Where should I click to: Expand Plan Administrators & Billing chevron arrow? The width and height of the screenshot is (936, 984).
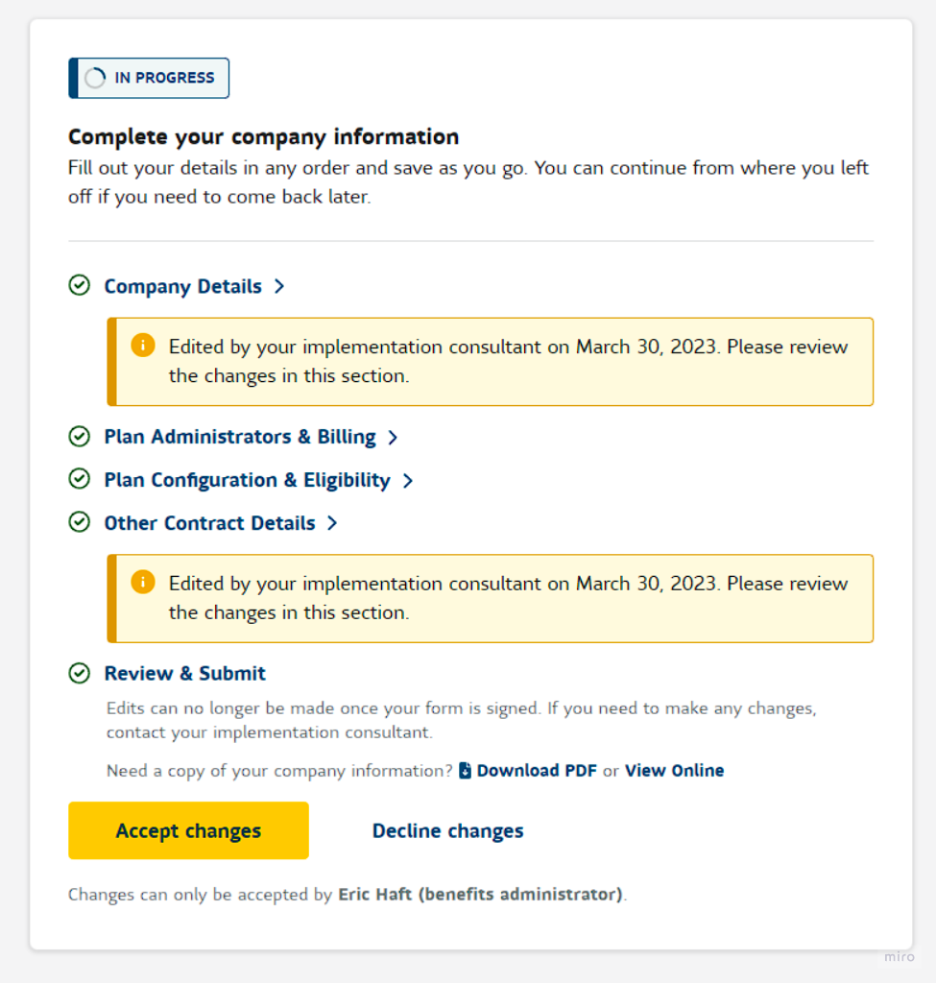coord(393,437)
